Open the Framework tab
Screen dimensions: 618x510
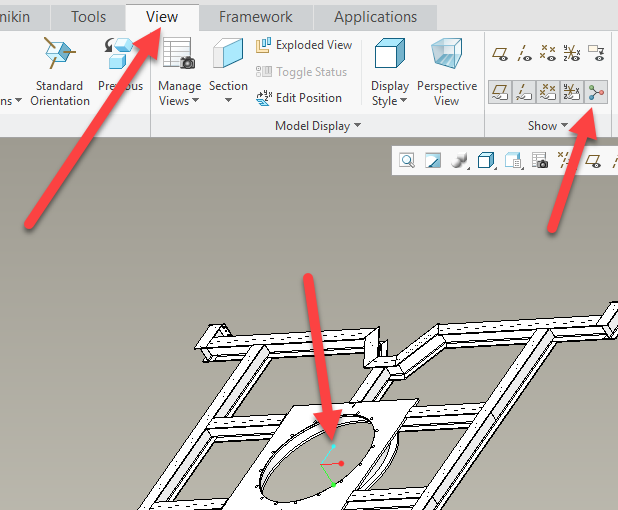pos(256,17)
